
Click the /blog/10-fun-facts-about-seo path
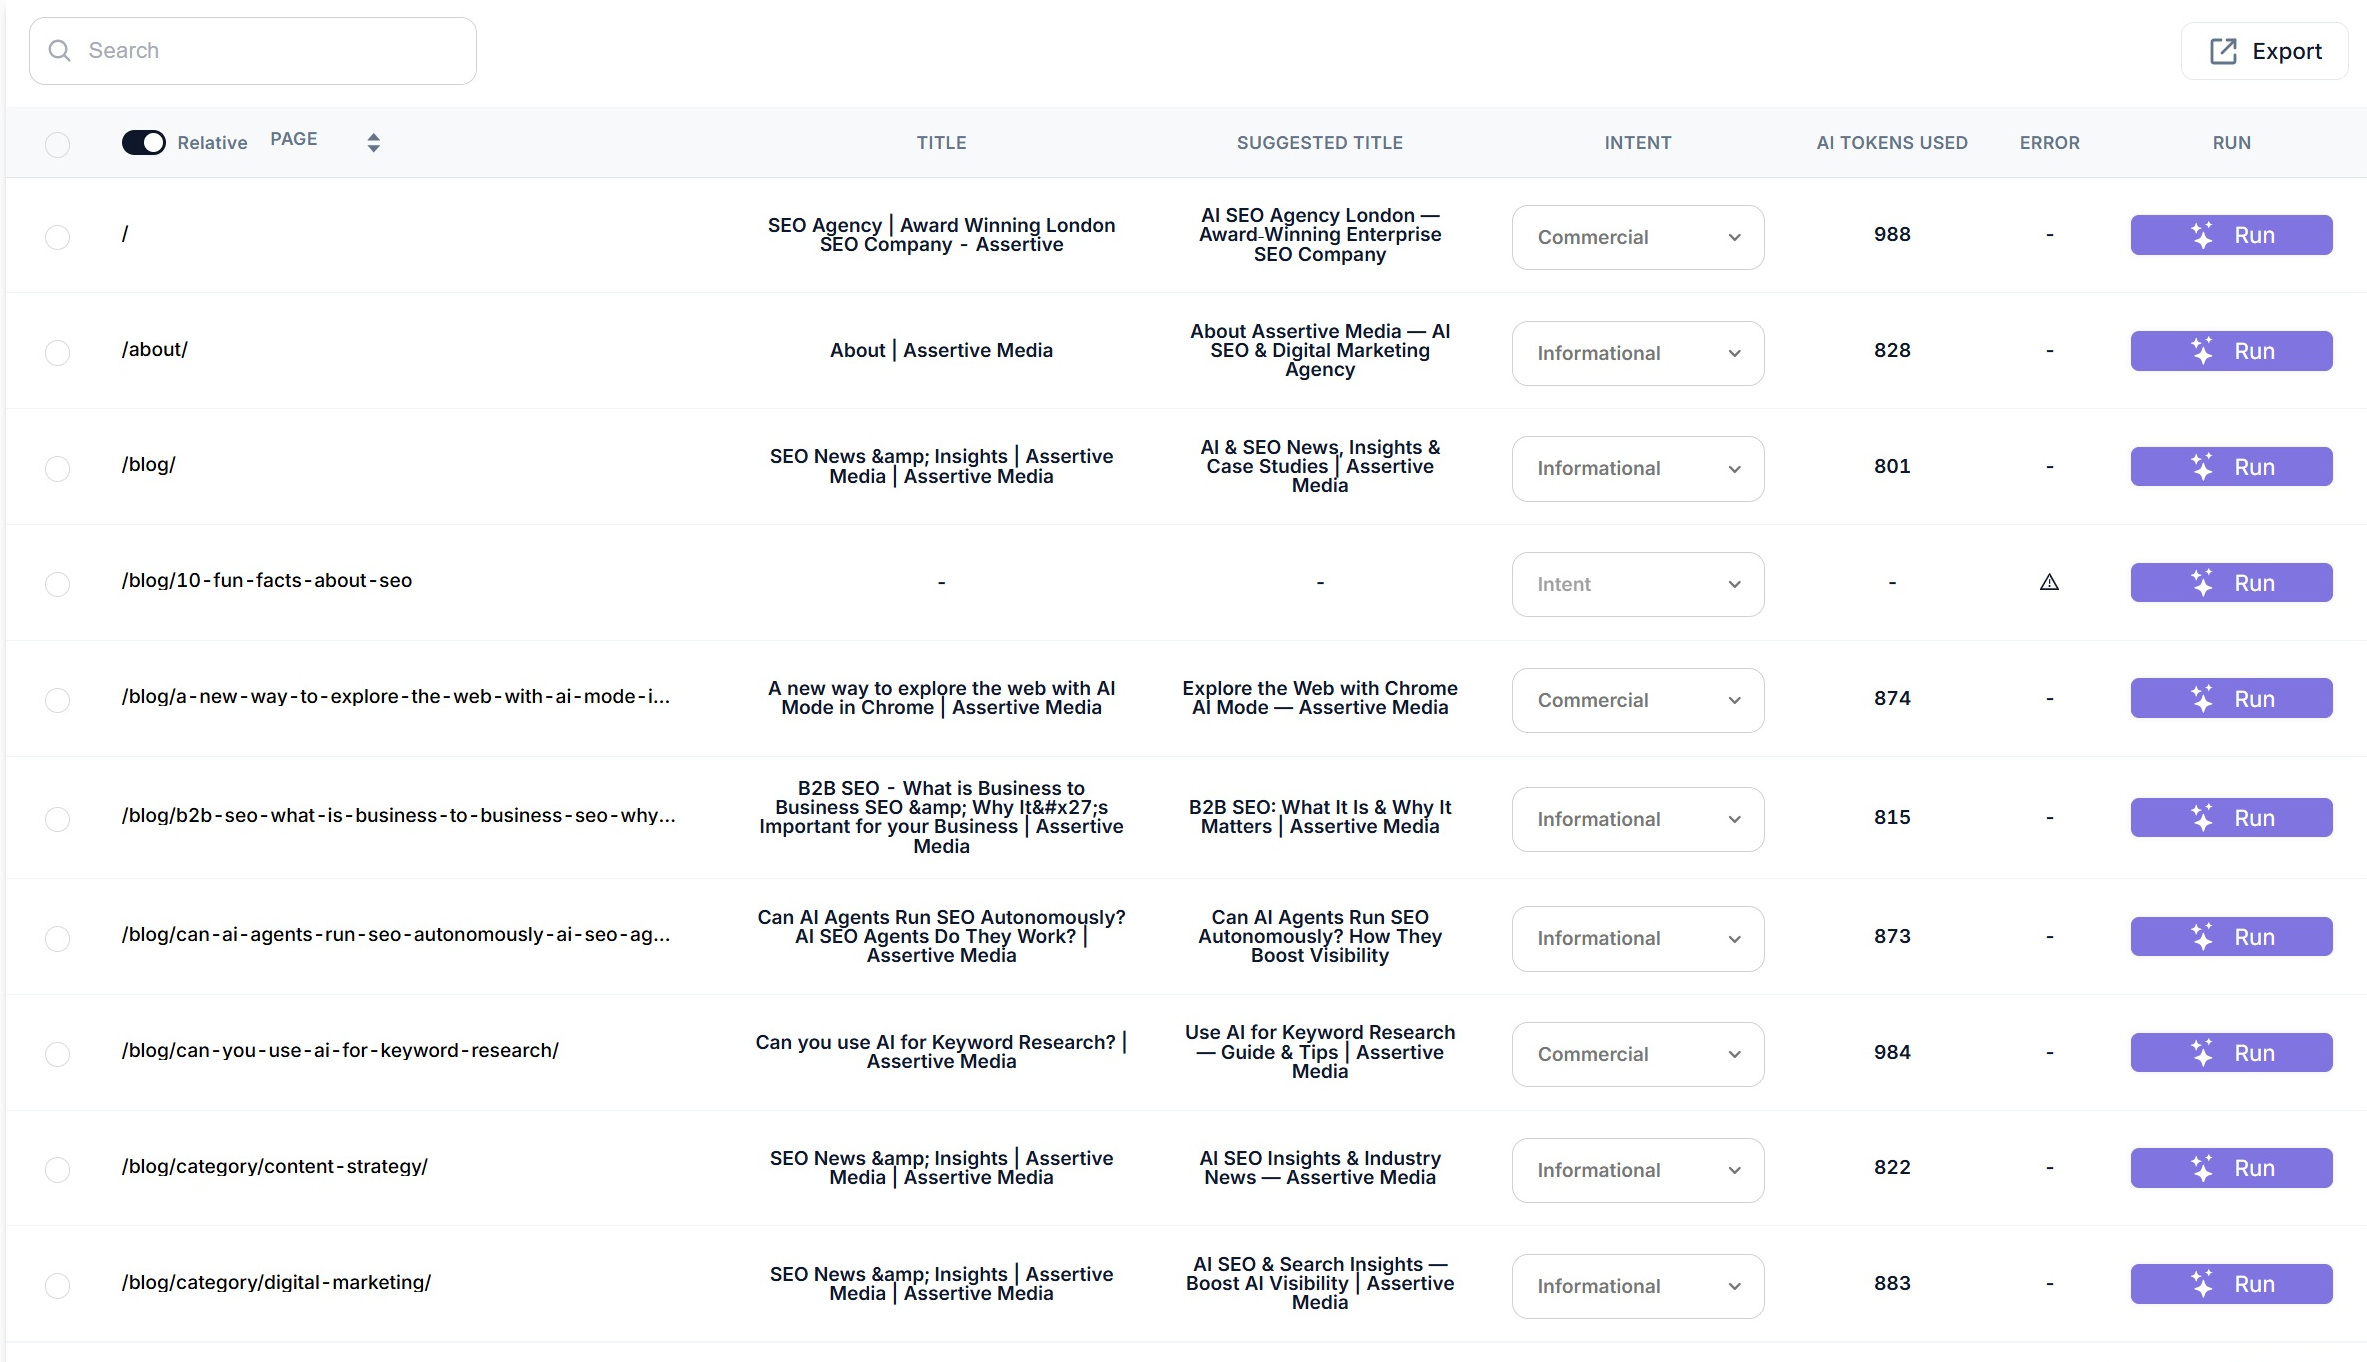click(267, 580)
